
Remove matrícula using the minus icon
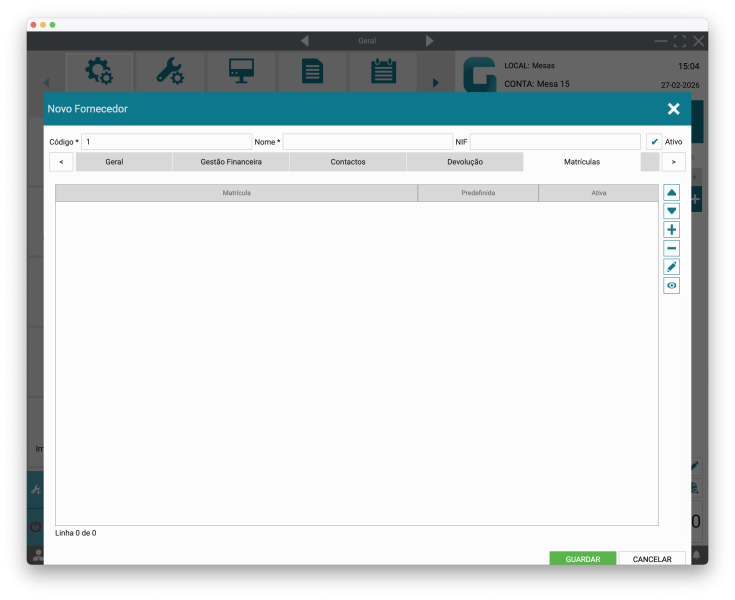pyautogui.click(x=671, y=249)
